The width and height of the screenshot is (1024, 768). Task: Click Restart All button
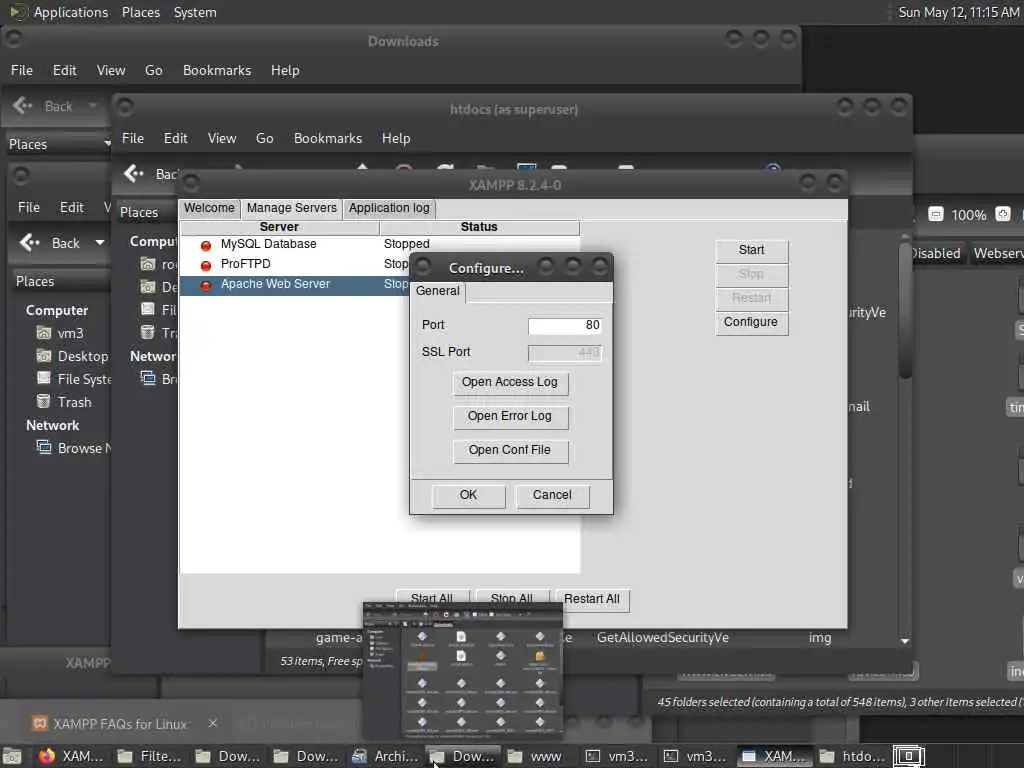(x=592, y=599)
